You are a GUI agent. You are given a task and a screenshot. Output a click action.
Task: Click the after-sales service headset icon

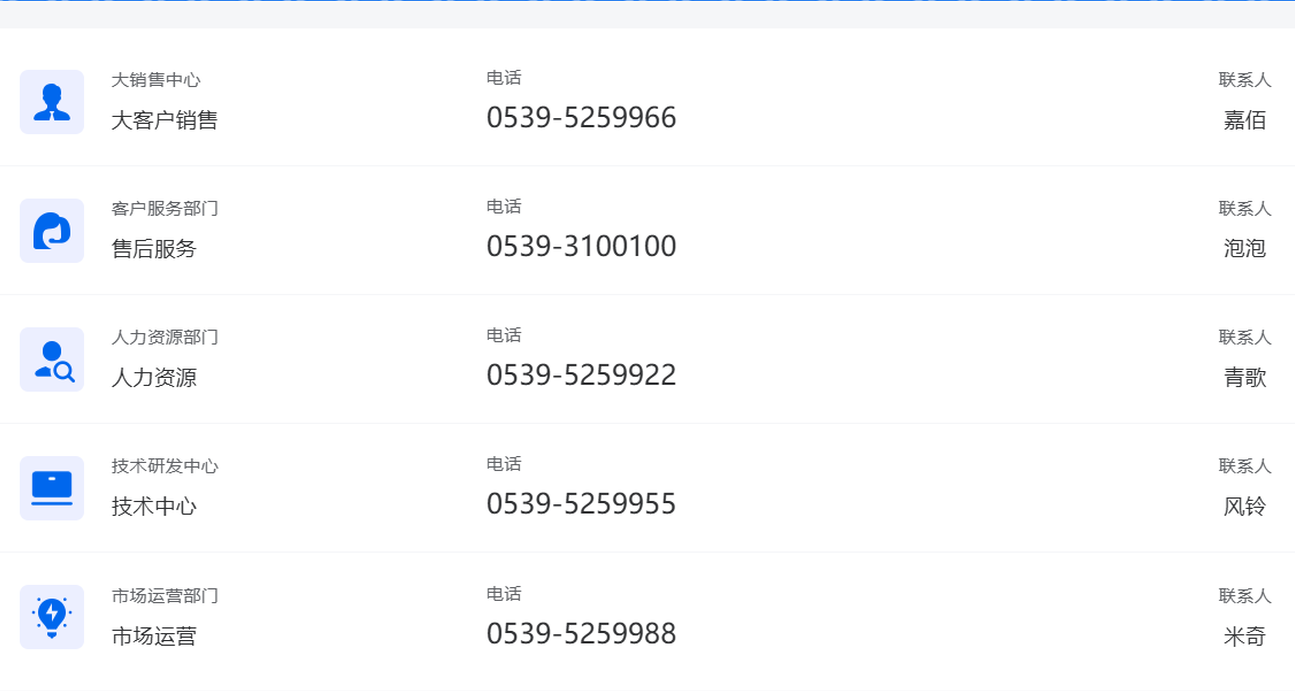click(x=52, y=231)
